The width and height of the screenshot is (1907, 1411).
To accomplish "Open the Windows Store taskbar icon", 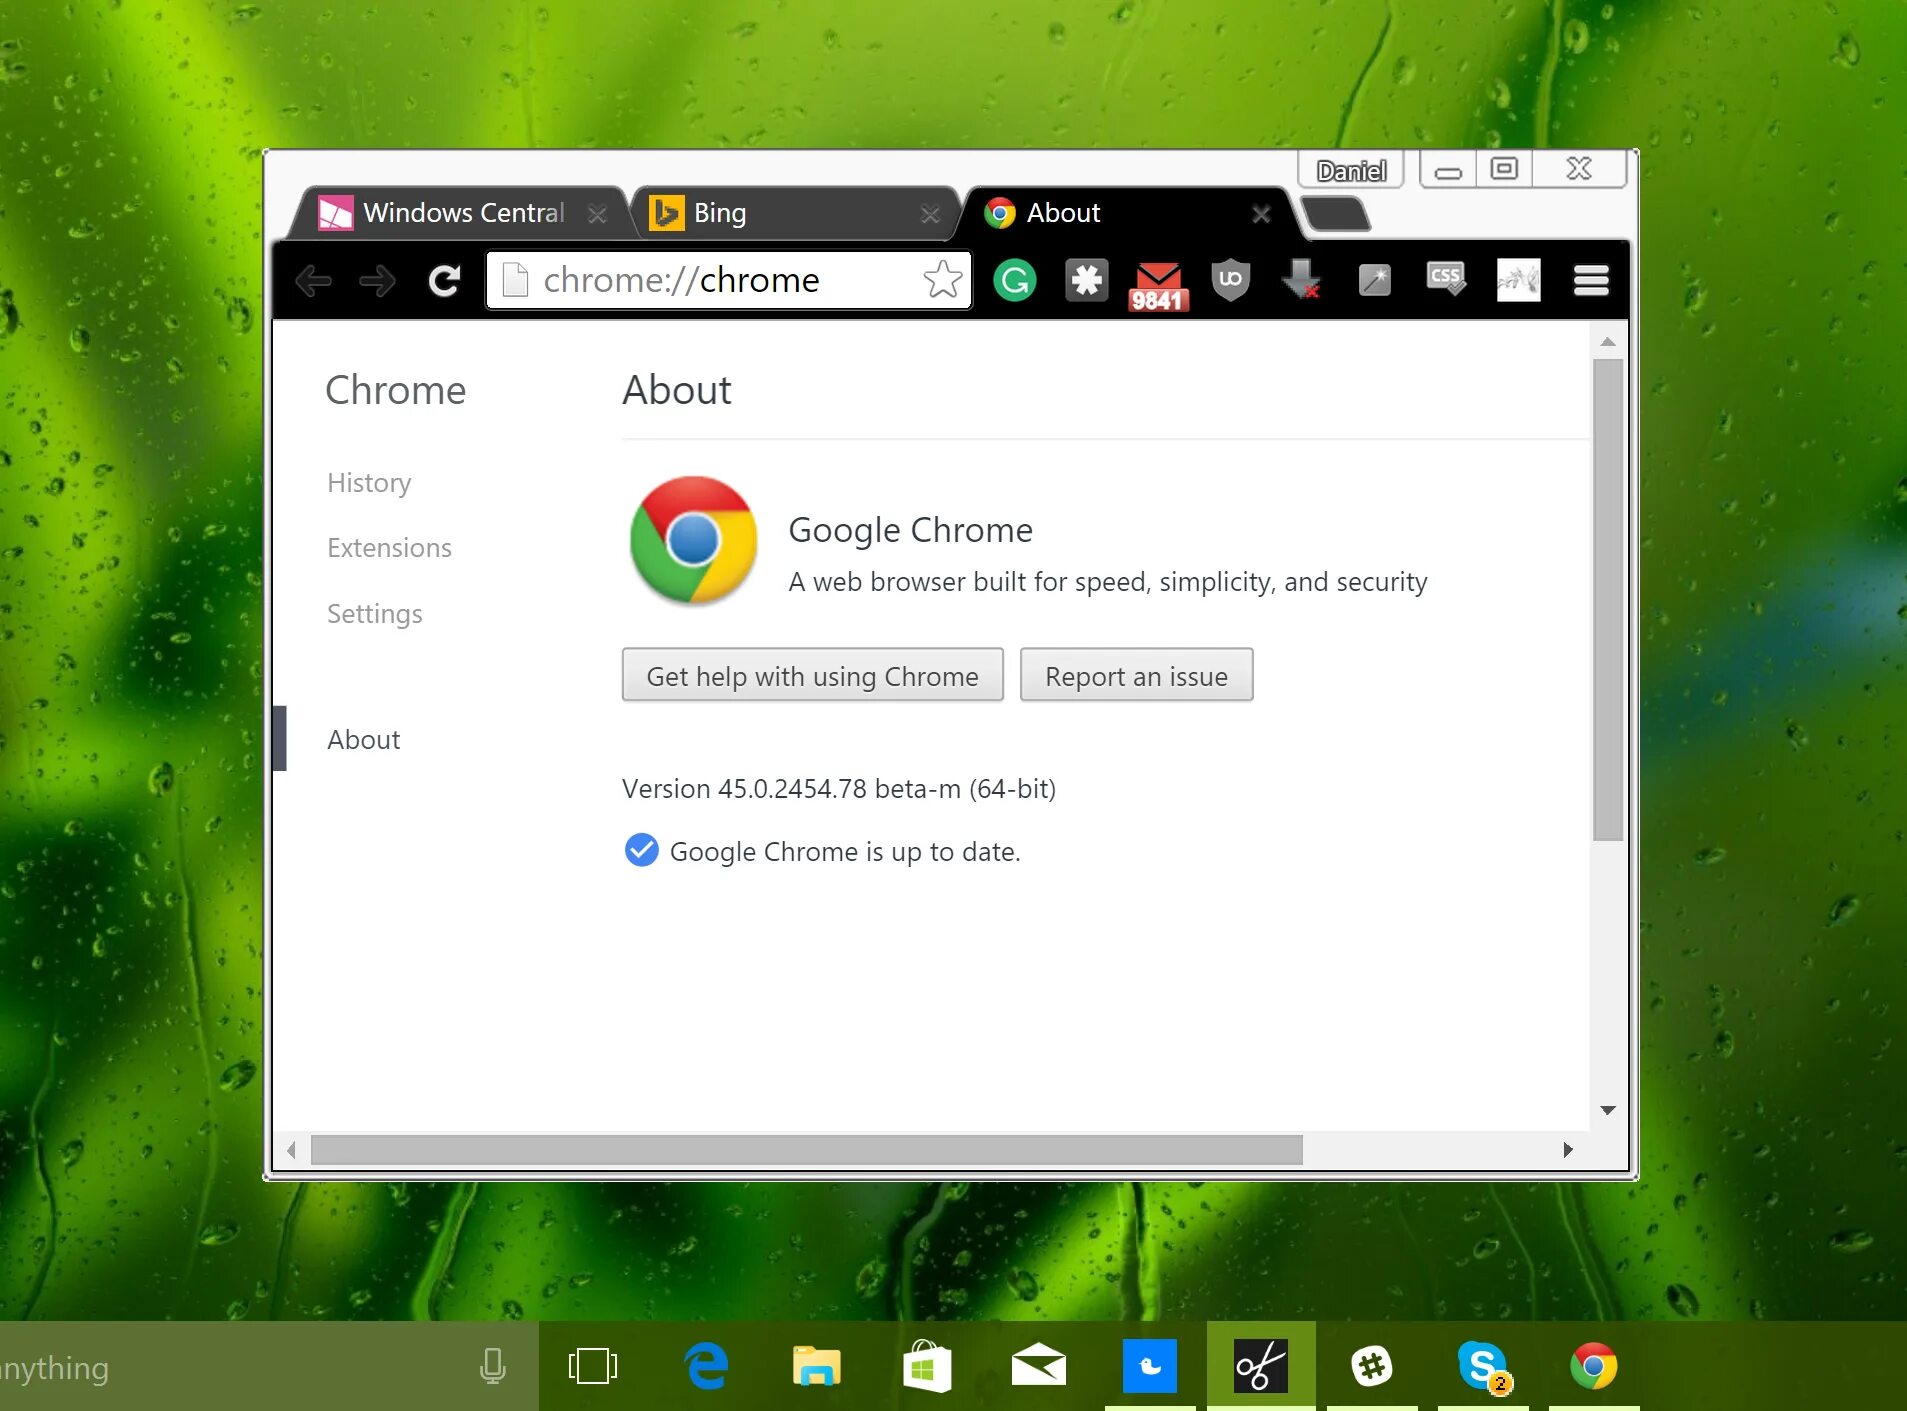I will click(x=927, y=1366).
